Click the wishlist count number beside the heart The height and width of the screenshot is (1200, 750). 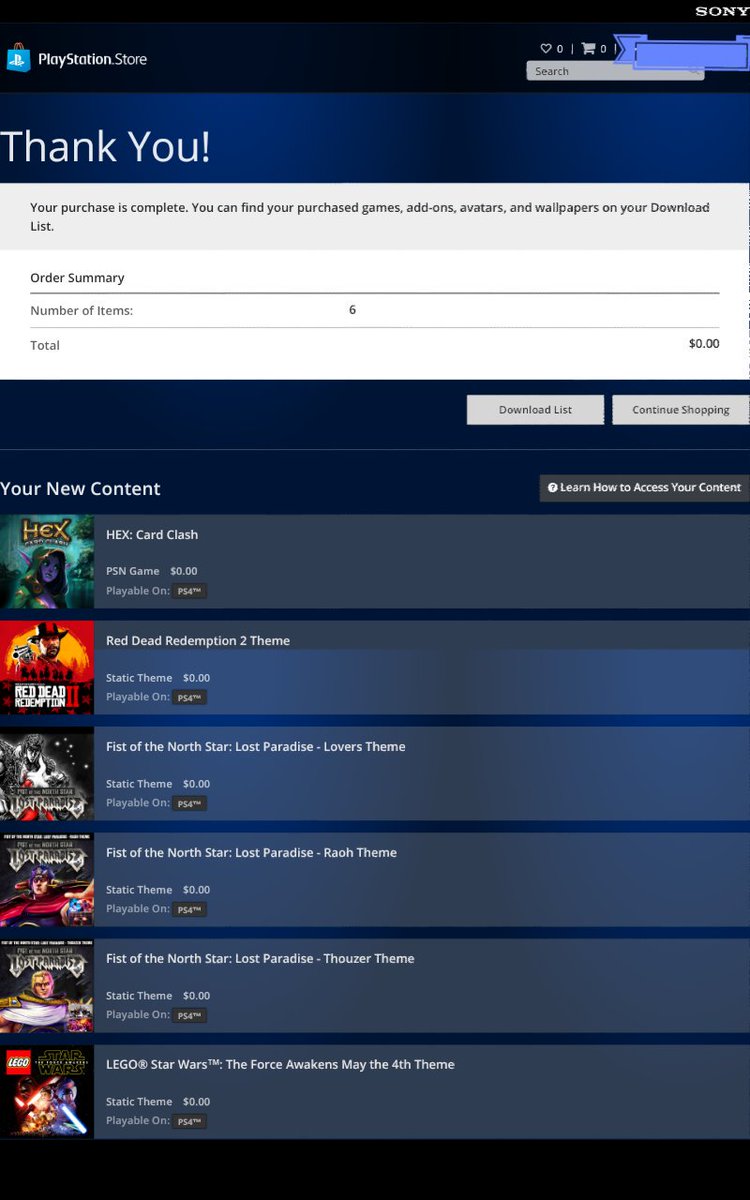tap(560, 48)
